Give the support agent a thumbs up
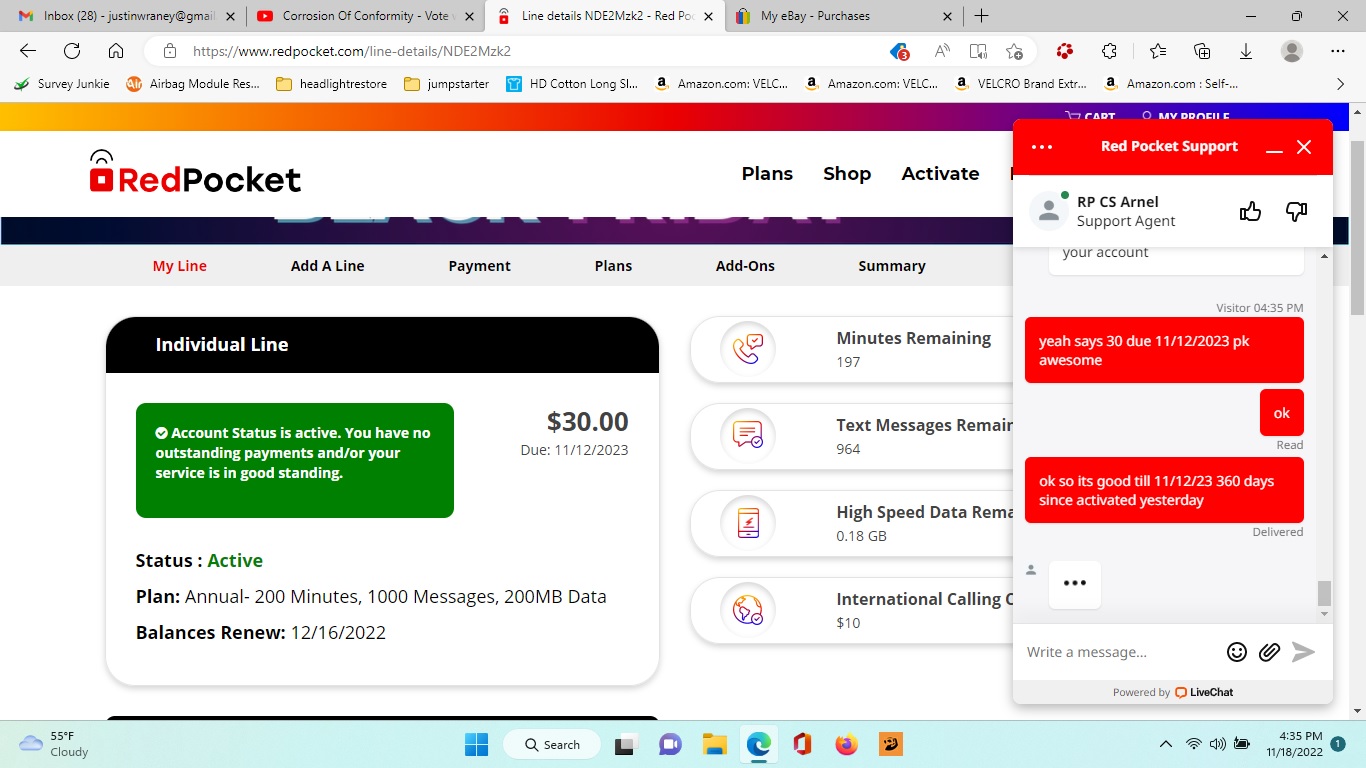 tap(1250, 211)
